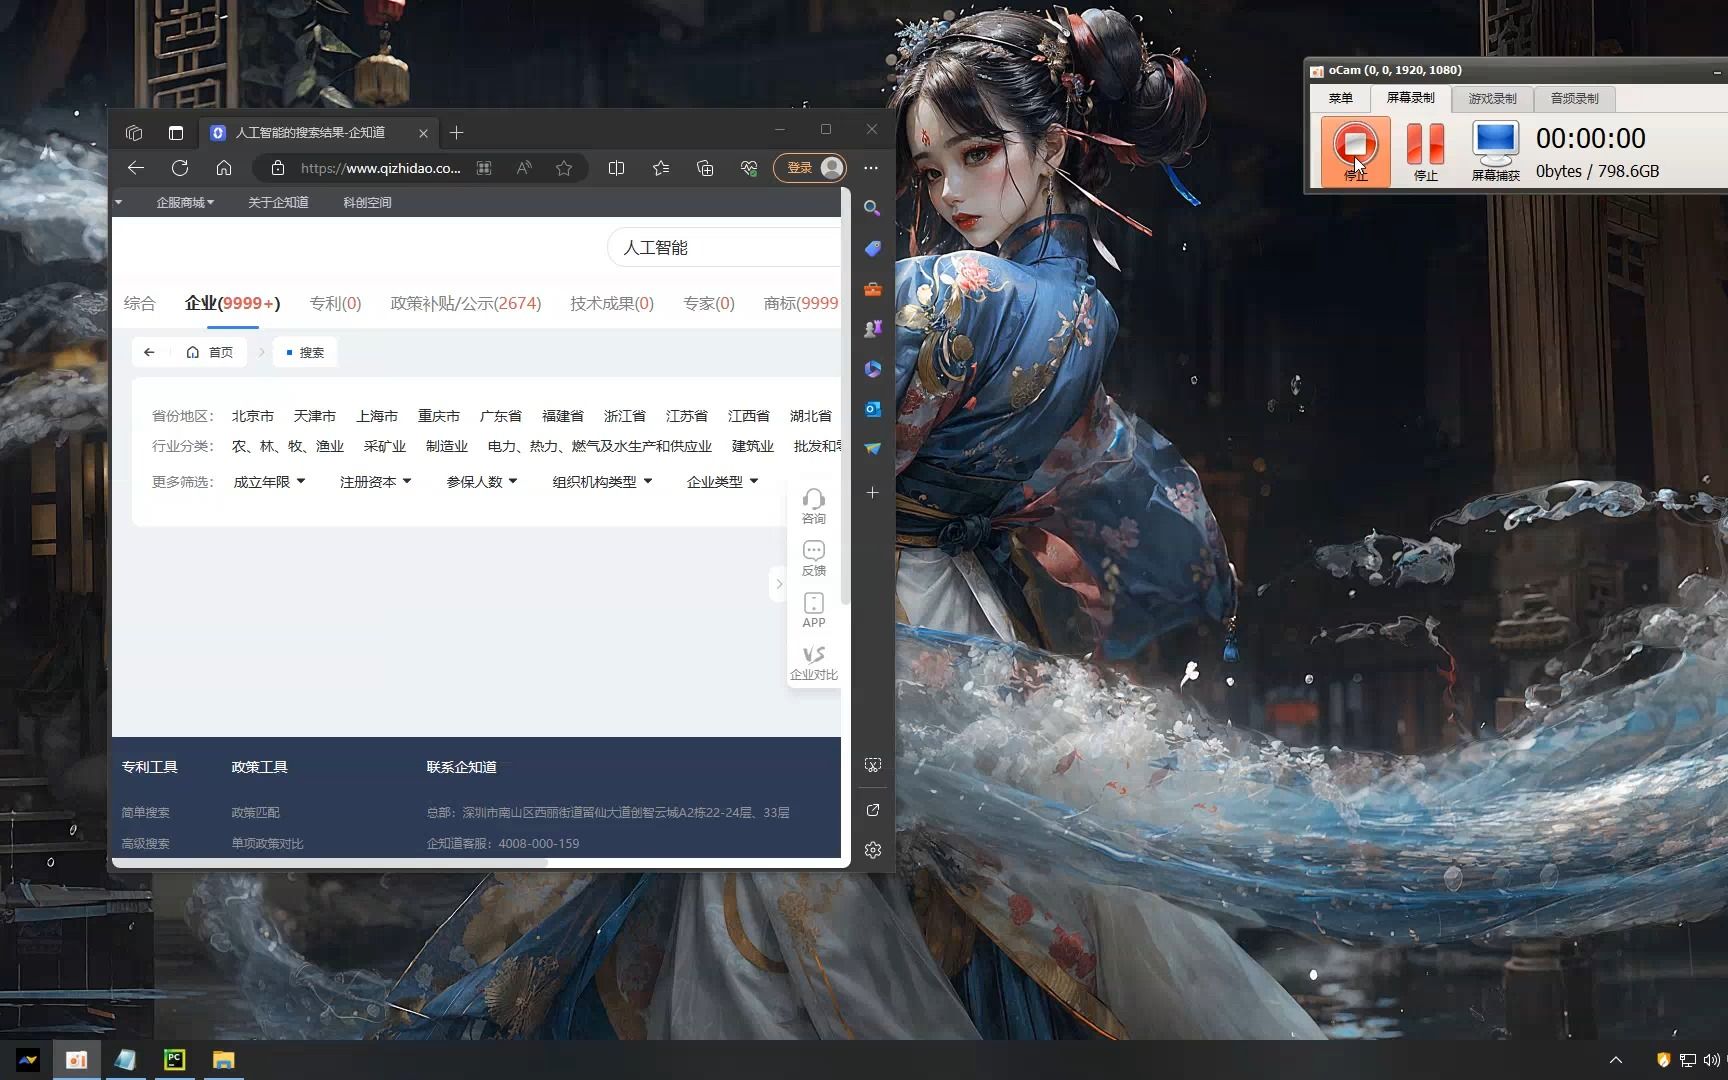Collapse floating side panel chevron
The height and width of the screenshot is (1080, 1728).
click(x=779, y=584)
